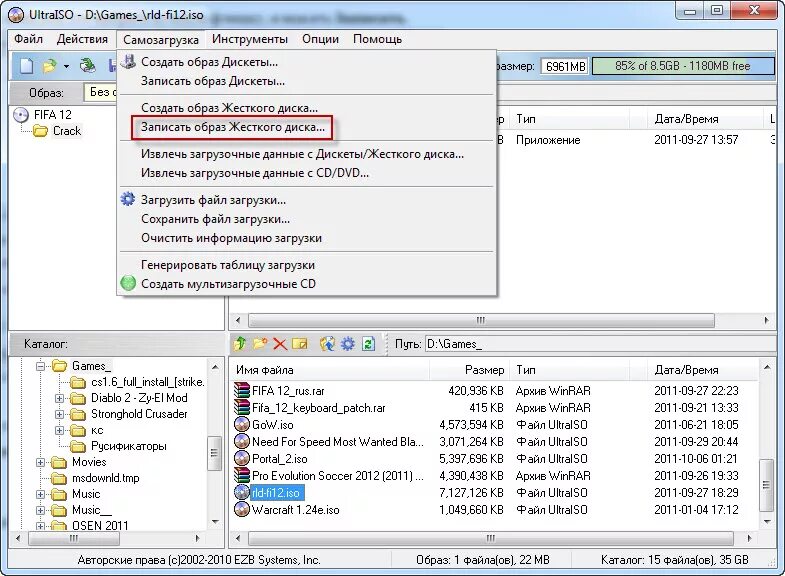
Task: Open the Помощь menu
Action: click(377, 39)
